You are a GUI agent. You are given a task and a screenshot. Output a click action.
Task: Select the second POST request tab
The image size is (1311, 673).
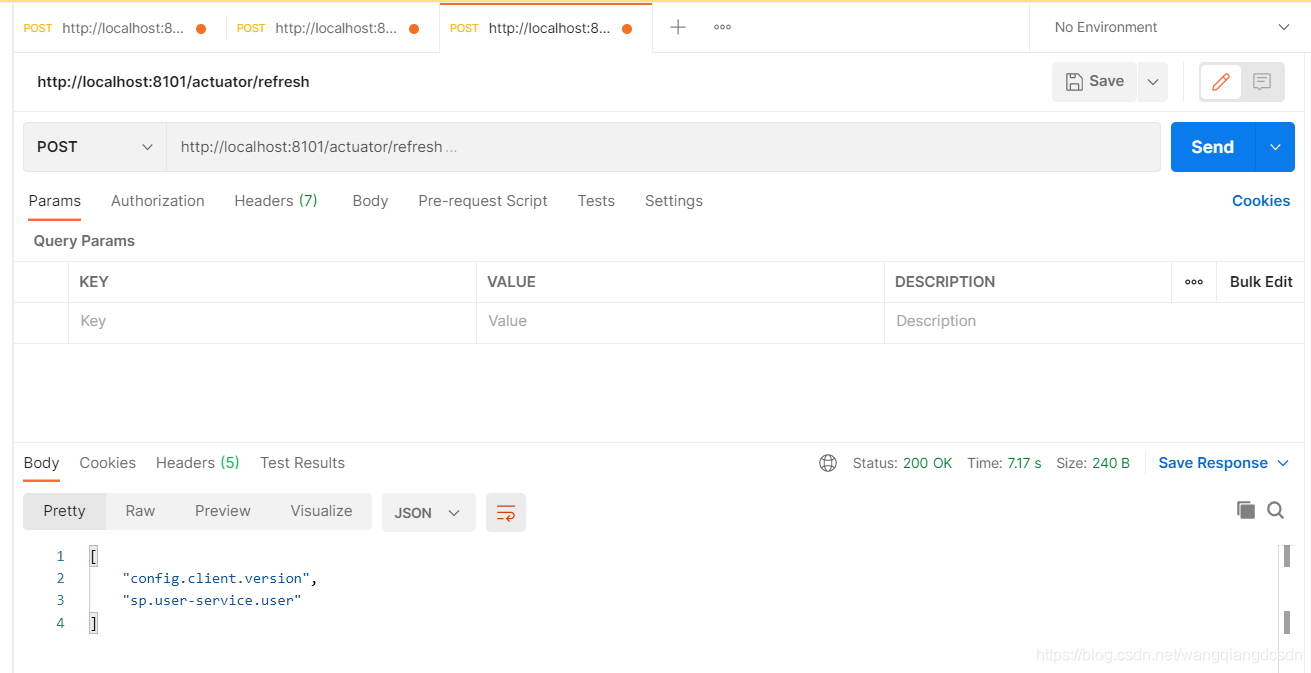[x=332, y=28]
